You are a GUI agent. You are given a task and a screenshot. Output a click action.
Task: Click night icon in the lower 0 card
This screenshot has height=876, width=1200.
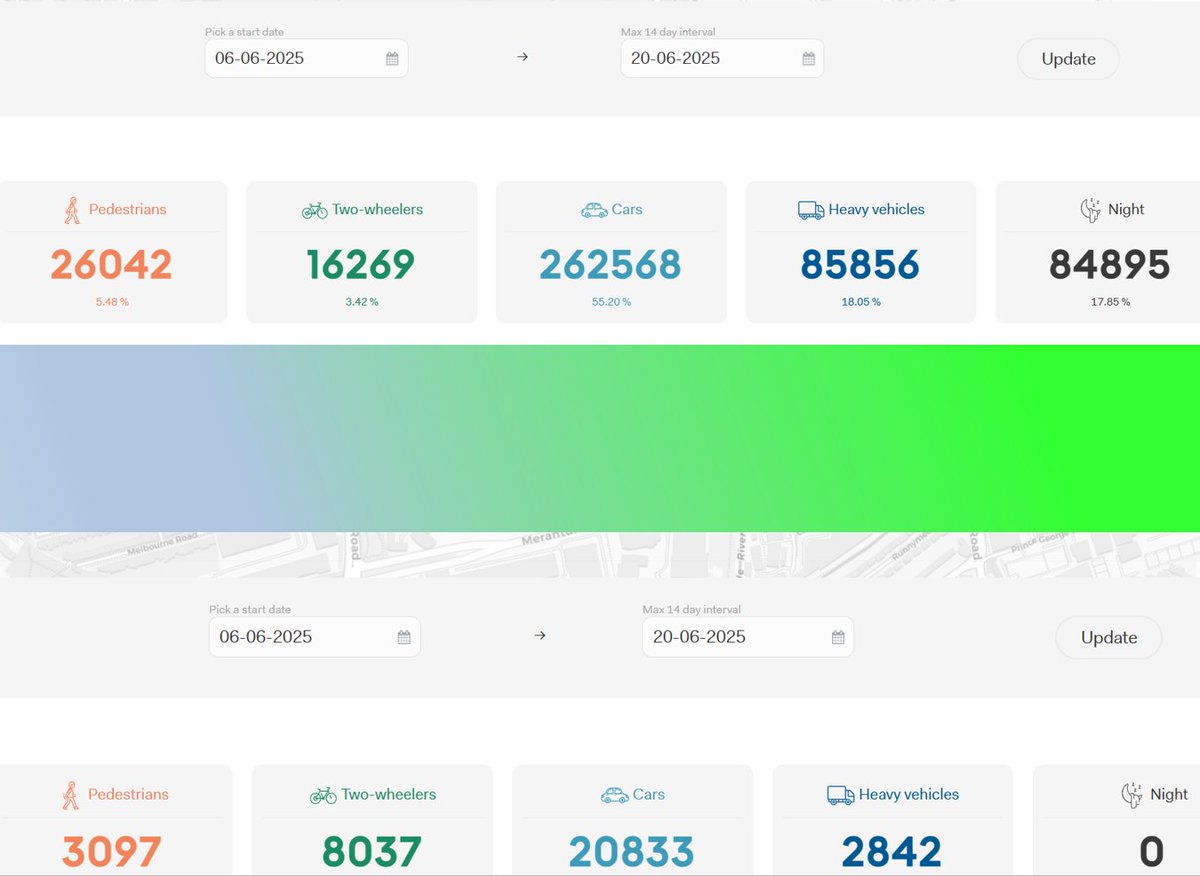pos(1132,796)
